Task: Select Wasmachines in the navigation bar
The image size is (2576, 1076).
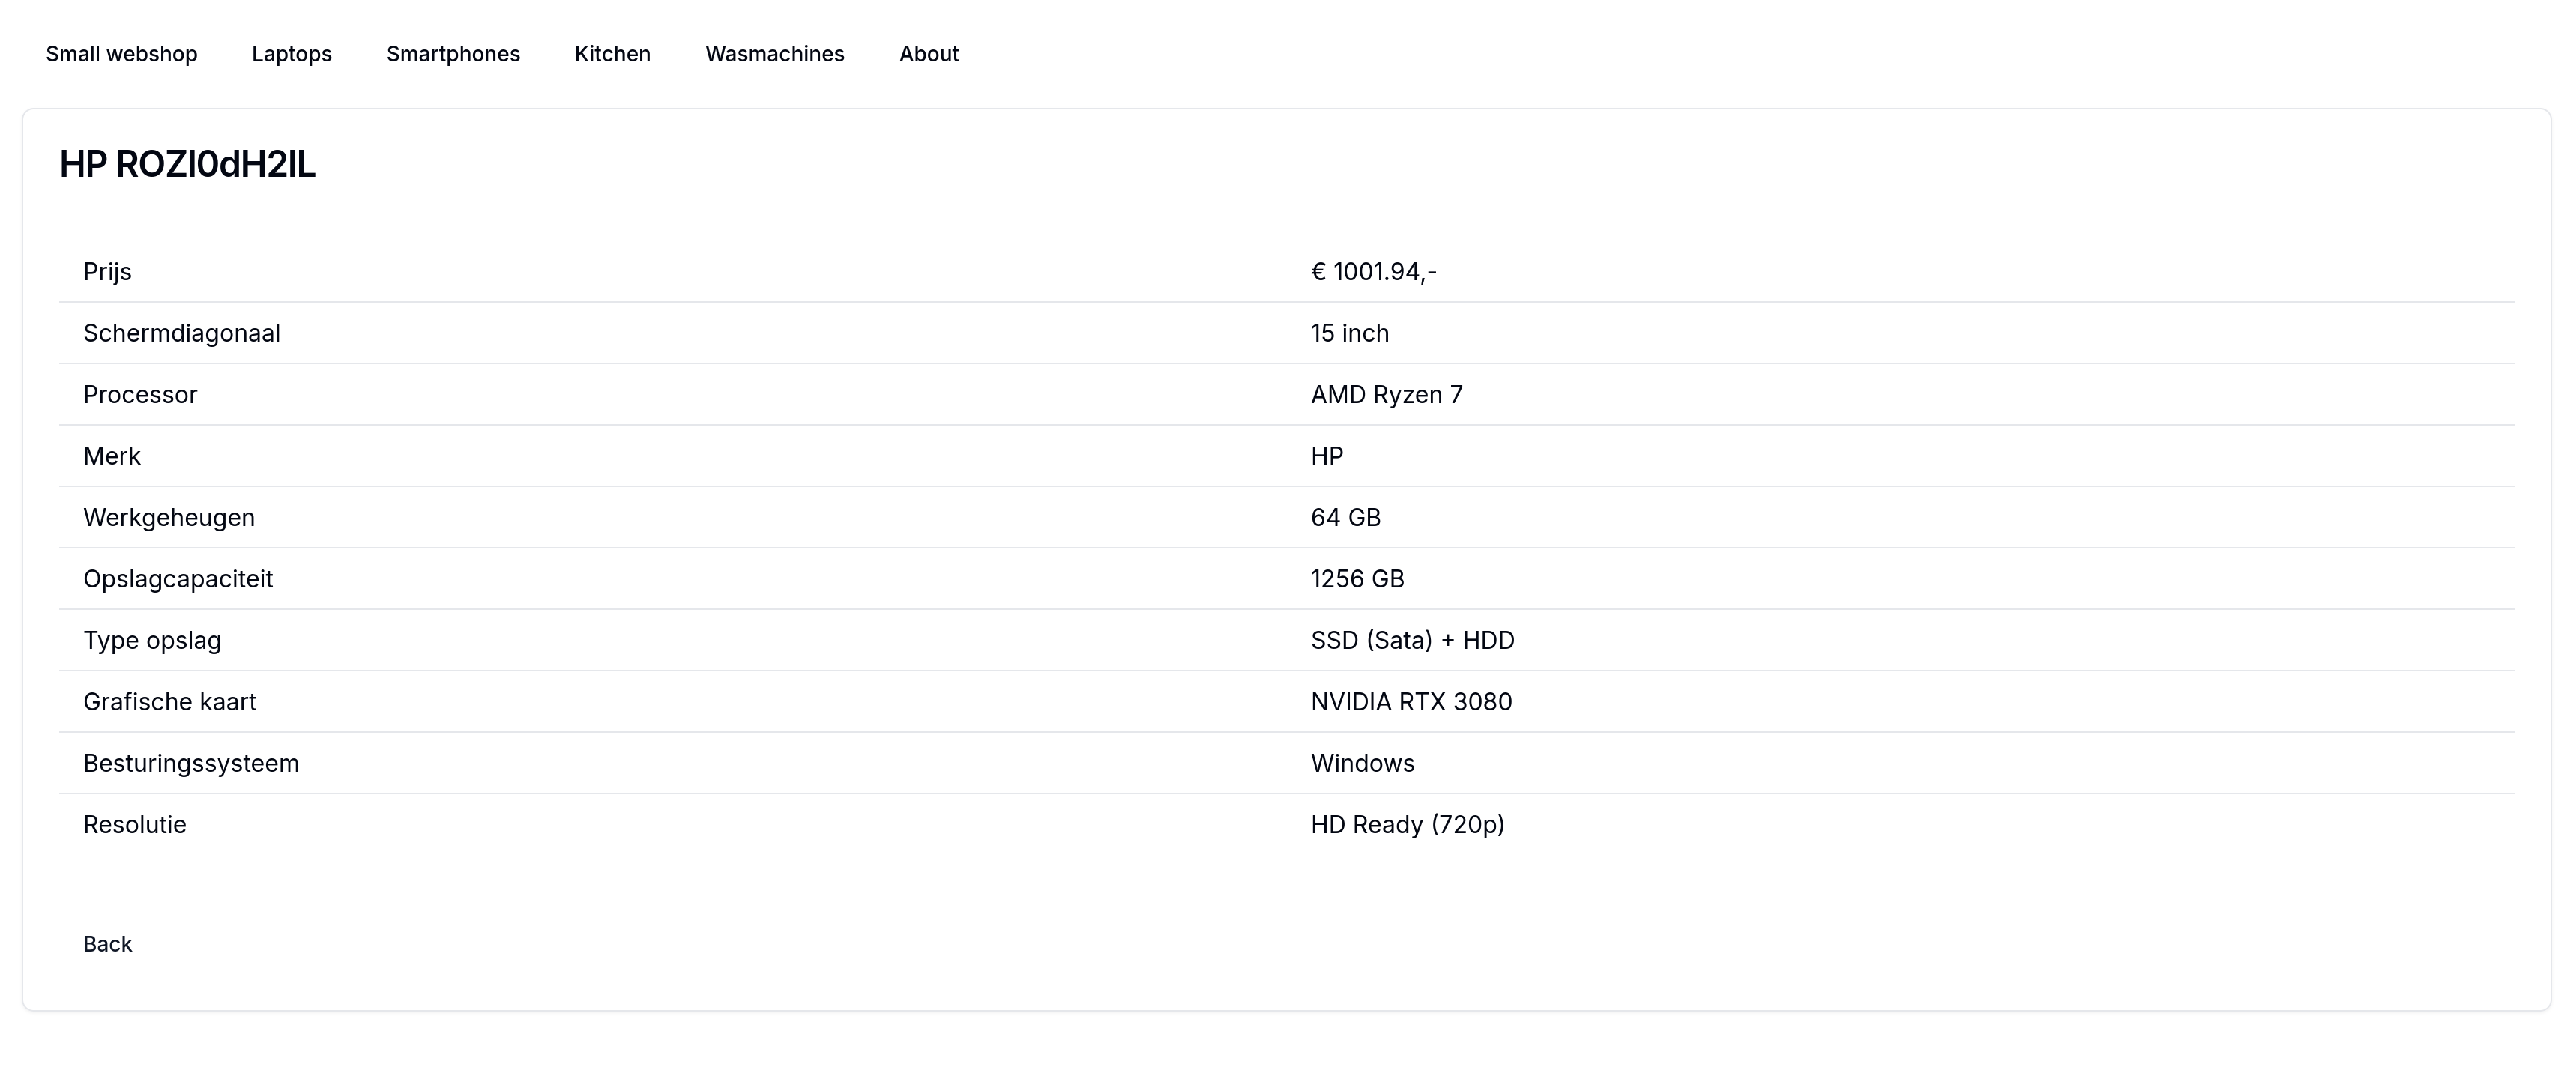Action: click(774, 54)
